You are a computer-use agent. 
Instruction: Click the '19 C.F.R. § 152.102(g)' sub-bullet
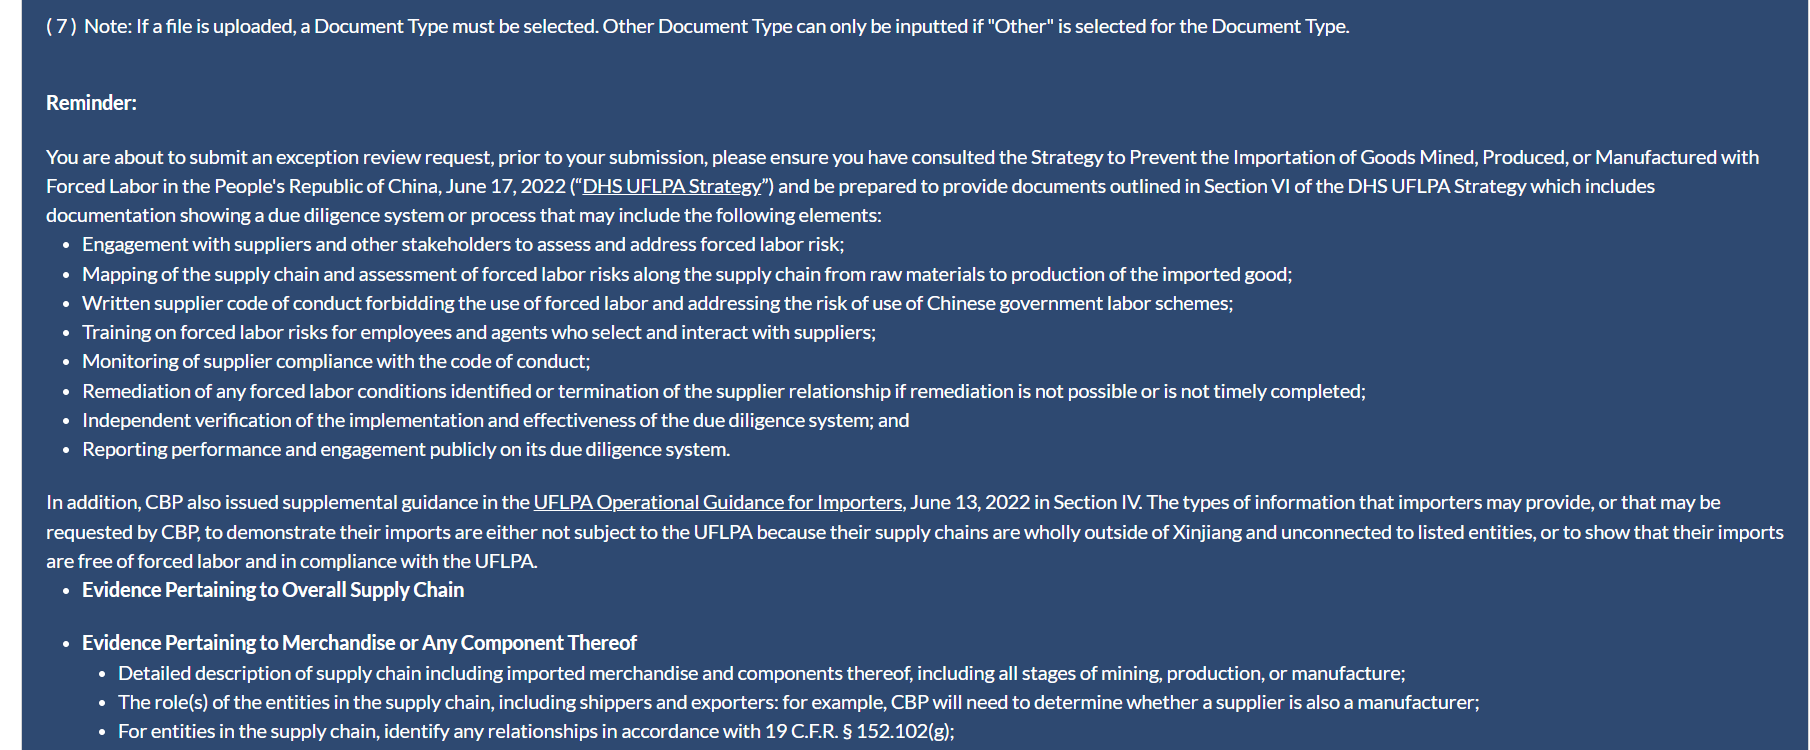tap(536, 732)
